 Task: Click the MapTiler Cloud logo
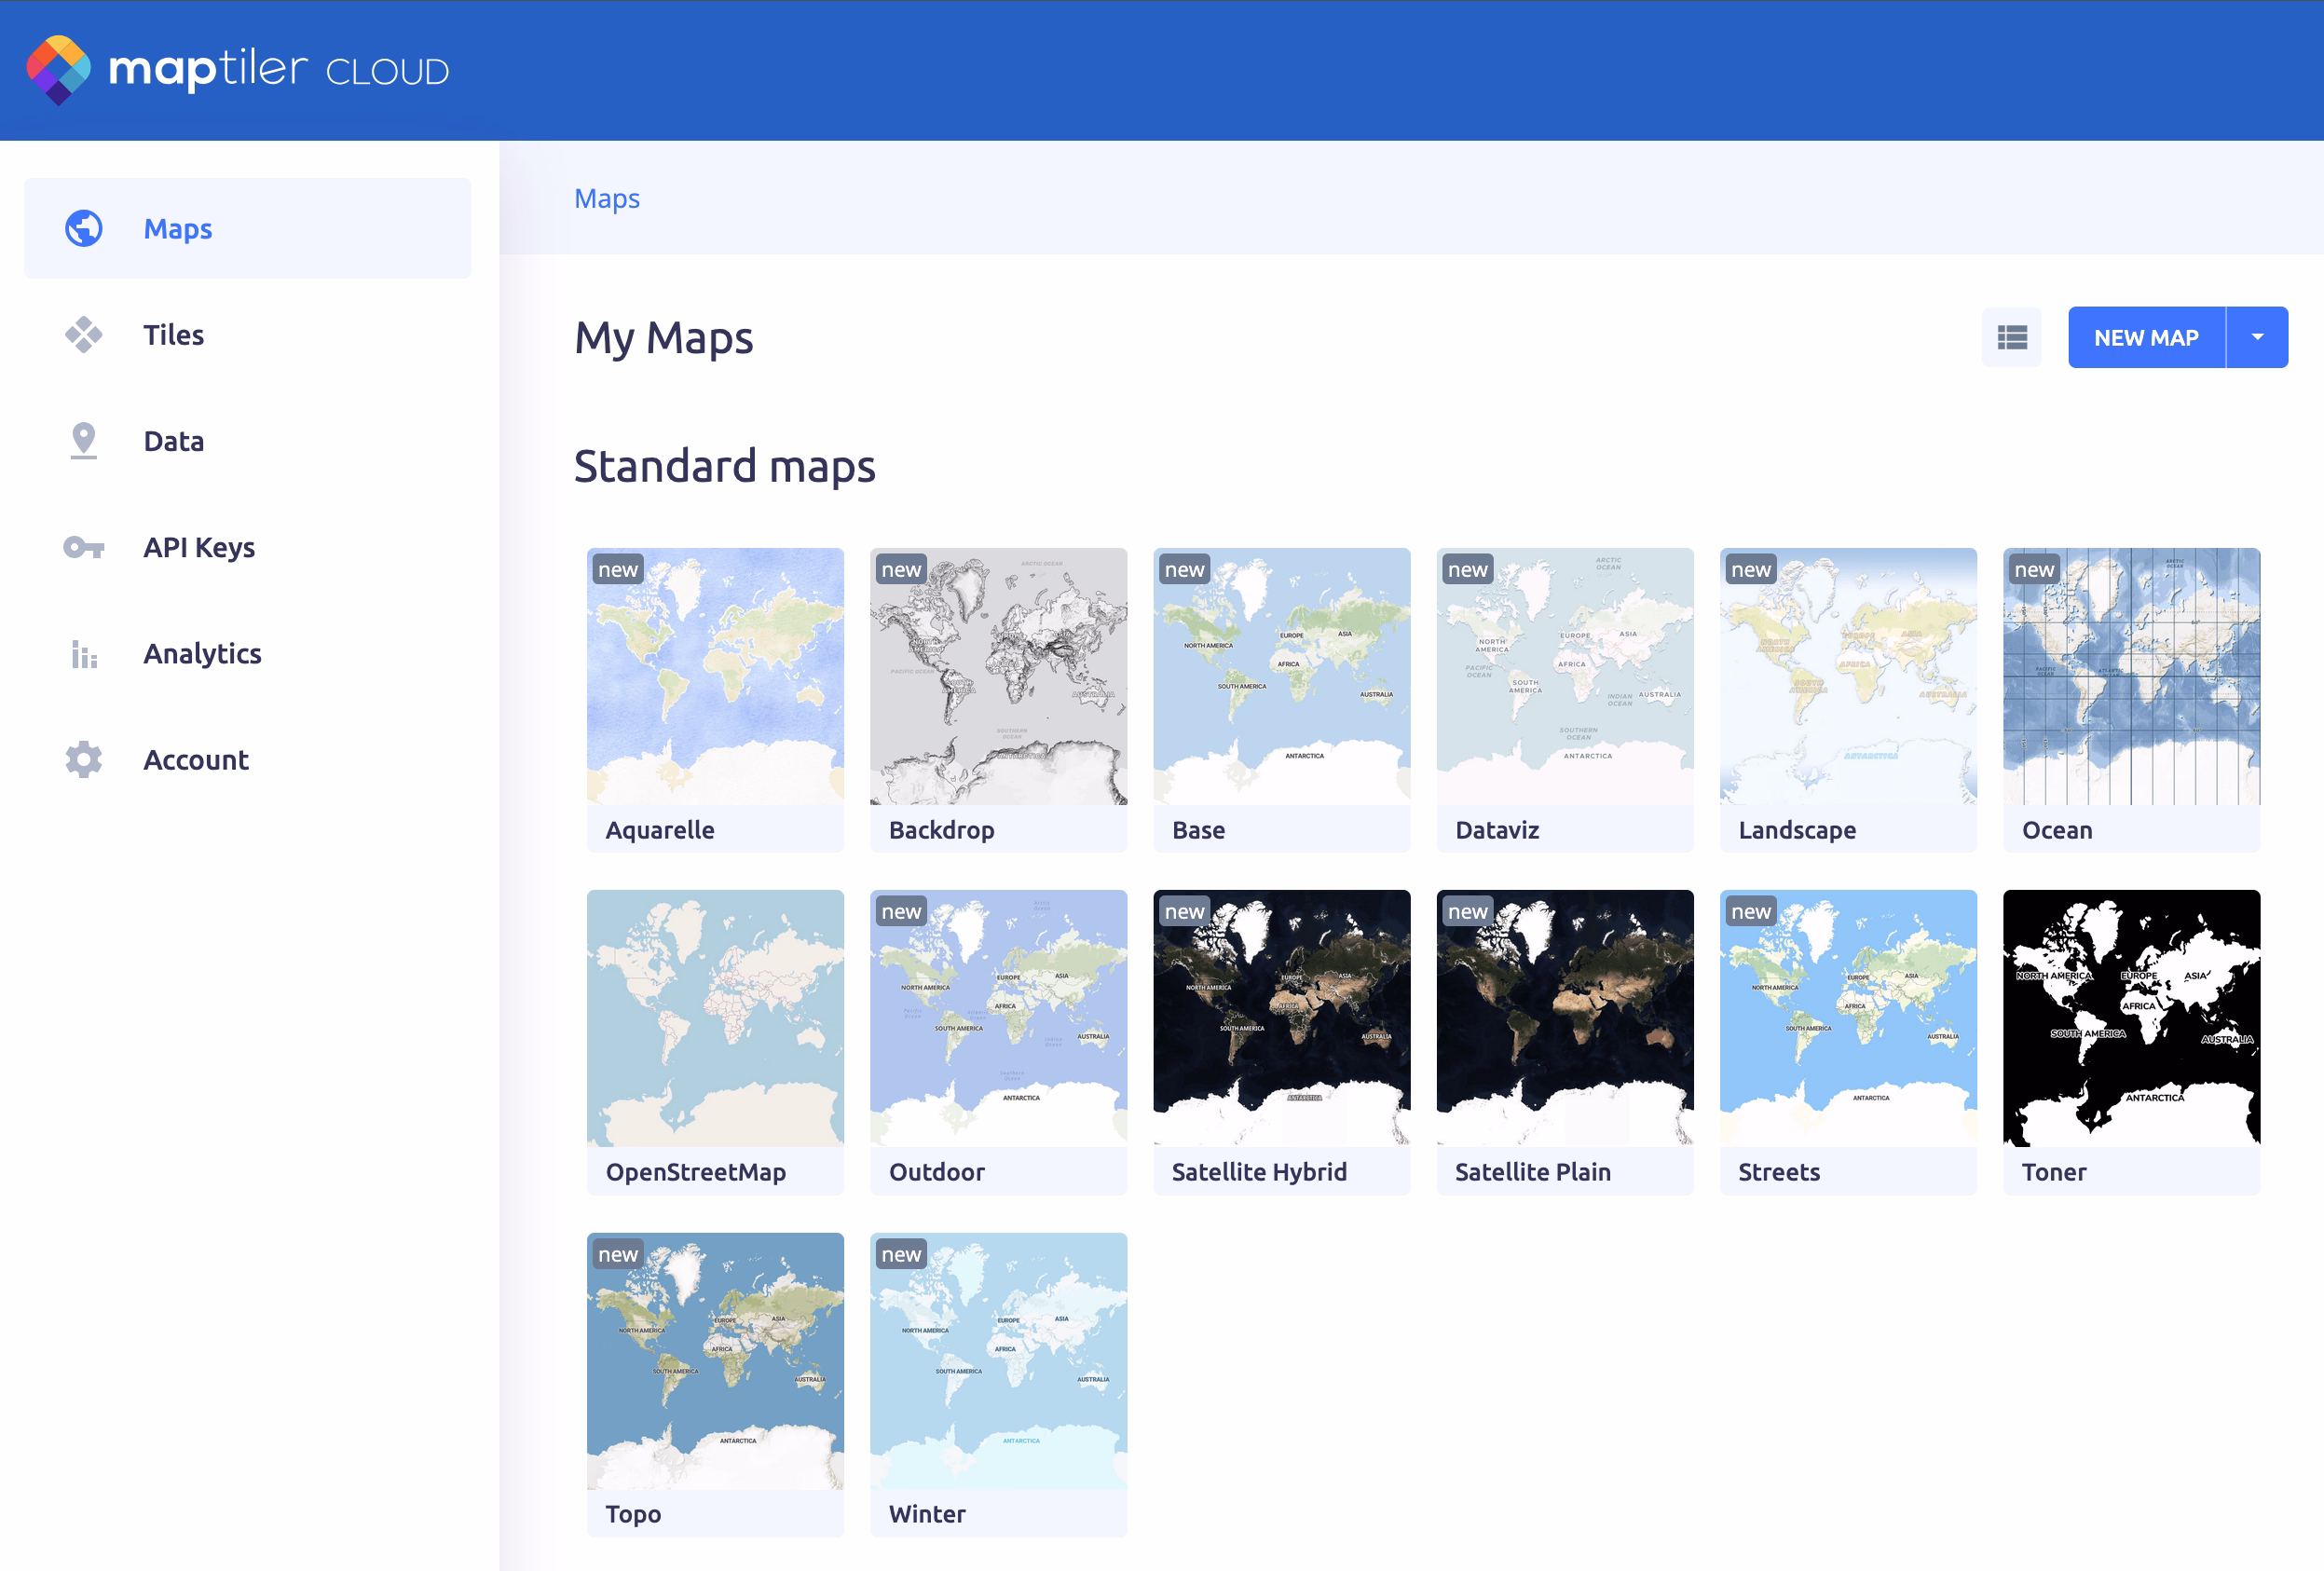point(240,68)
